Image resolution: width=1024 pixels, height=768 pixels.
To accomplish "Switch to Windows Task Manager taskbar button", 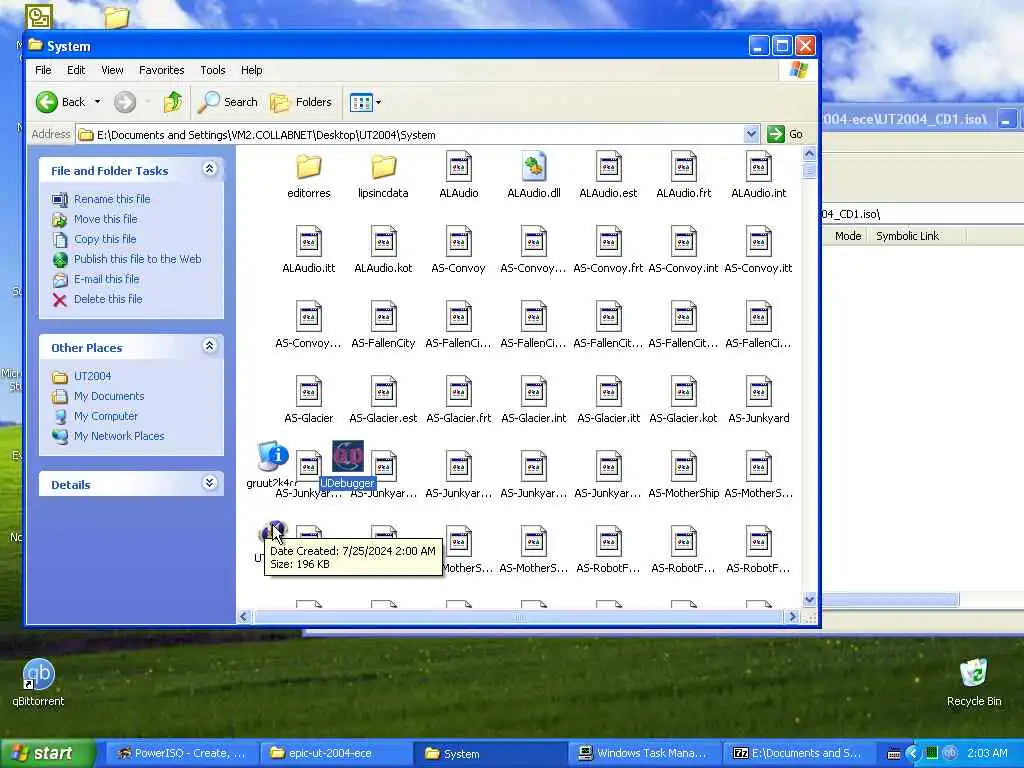I will (645, 753).
